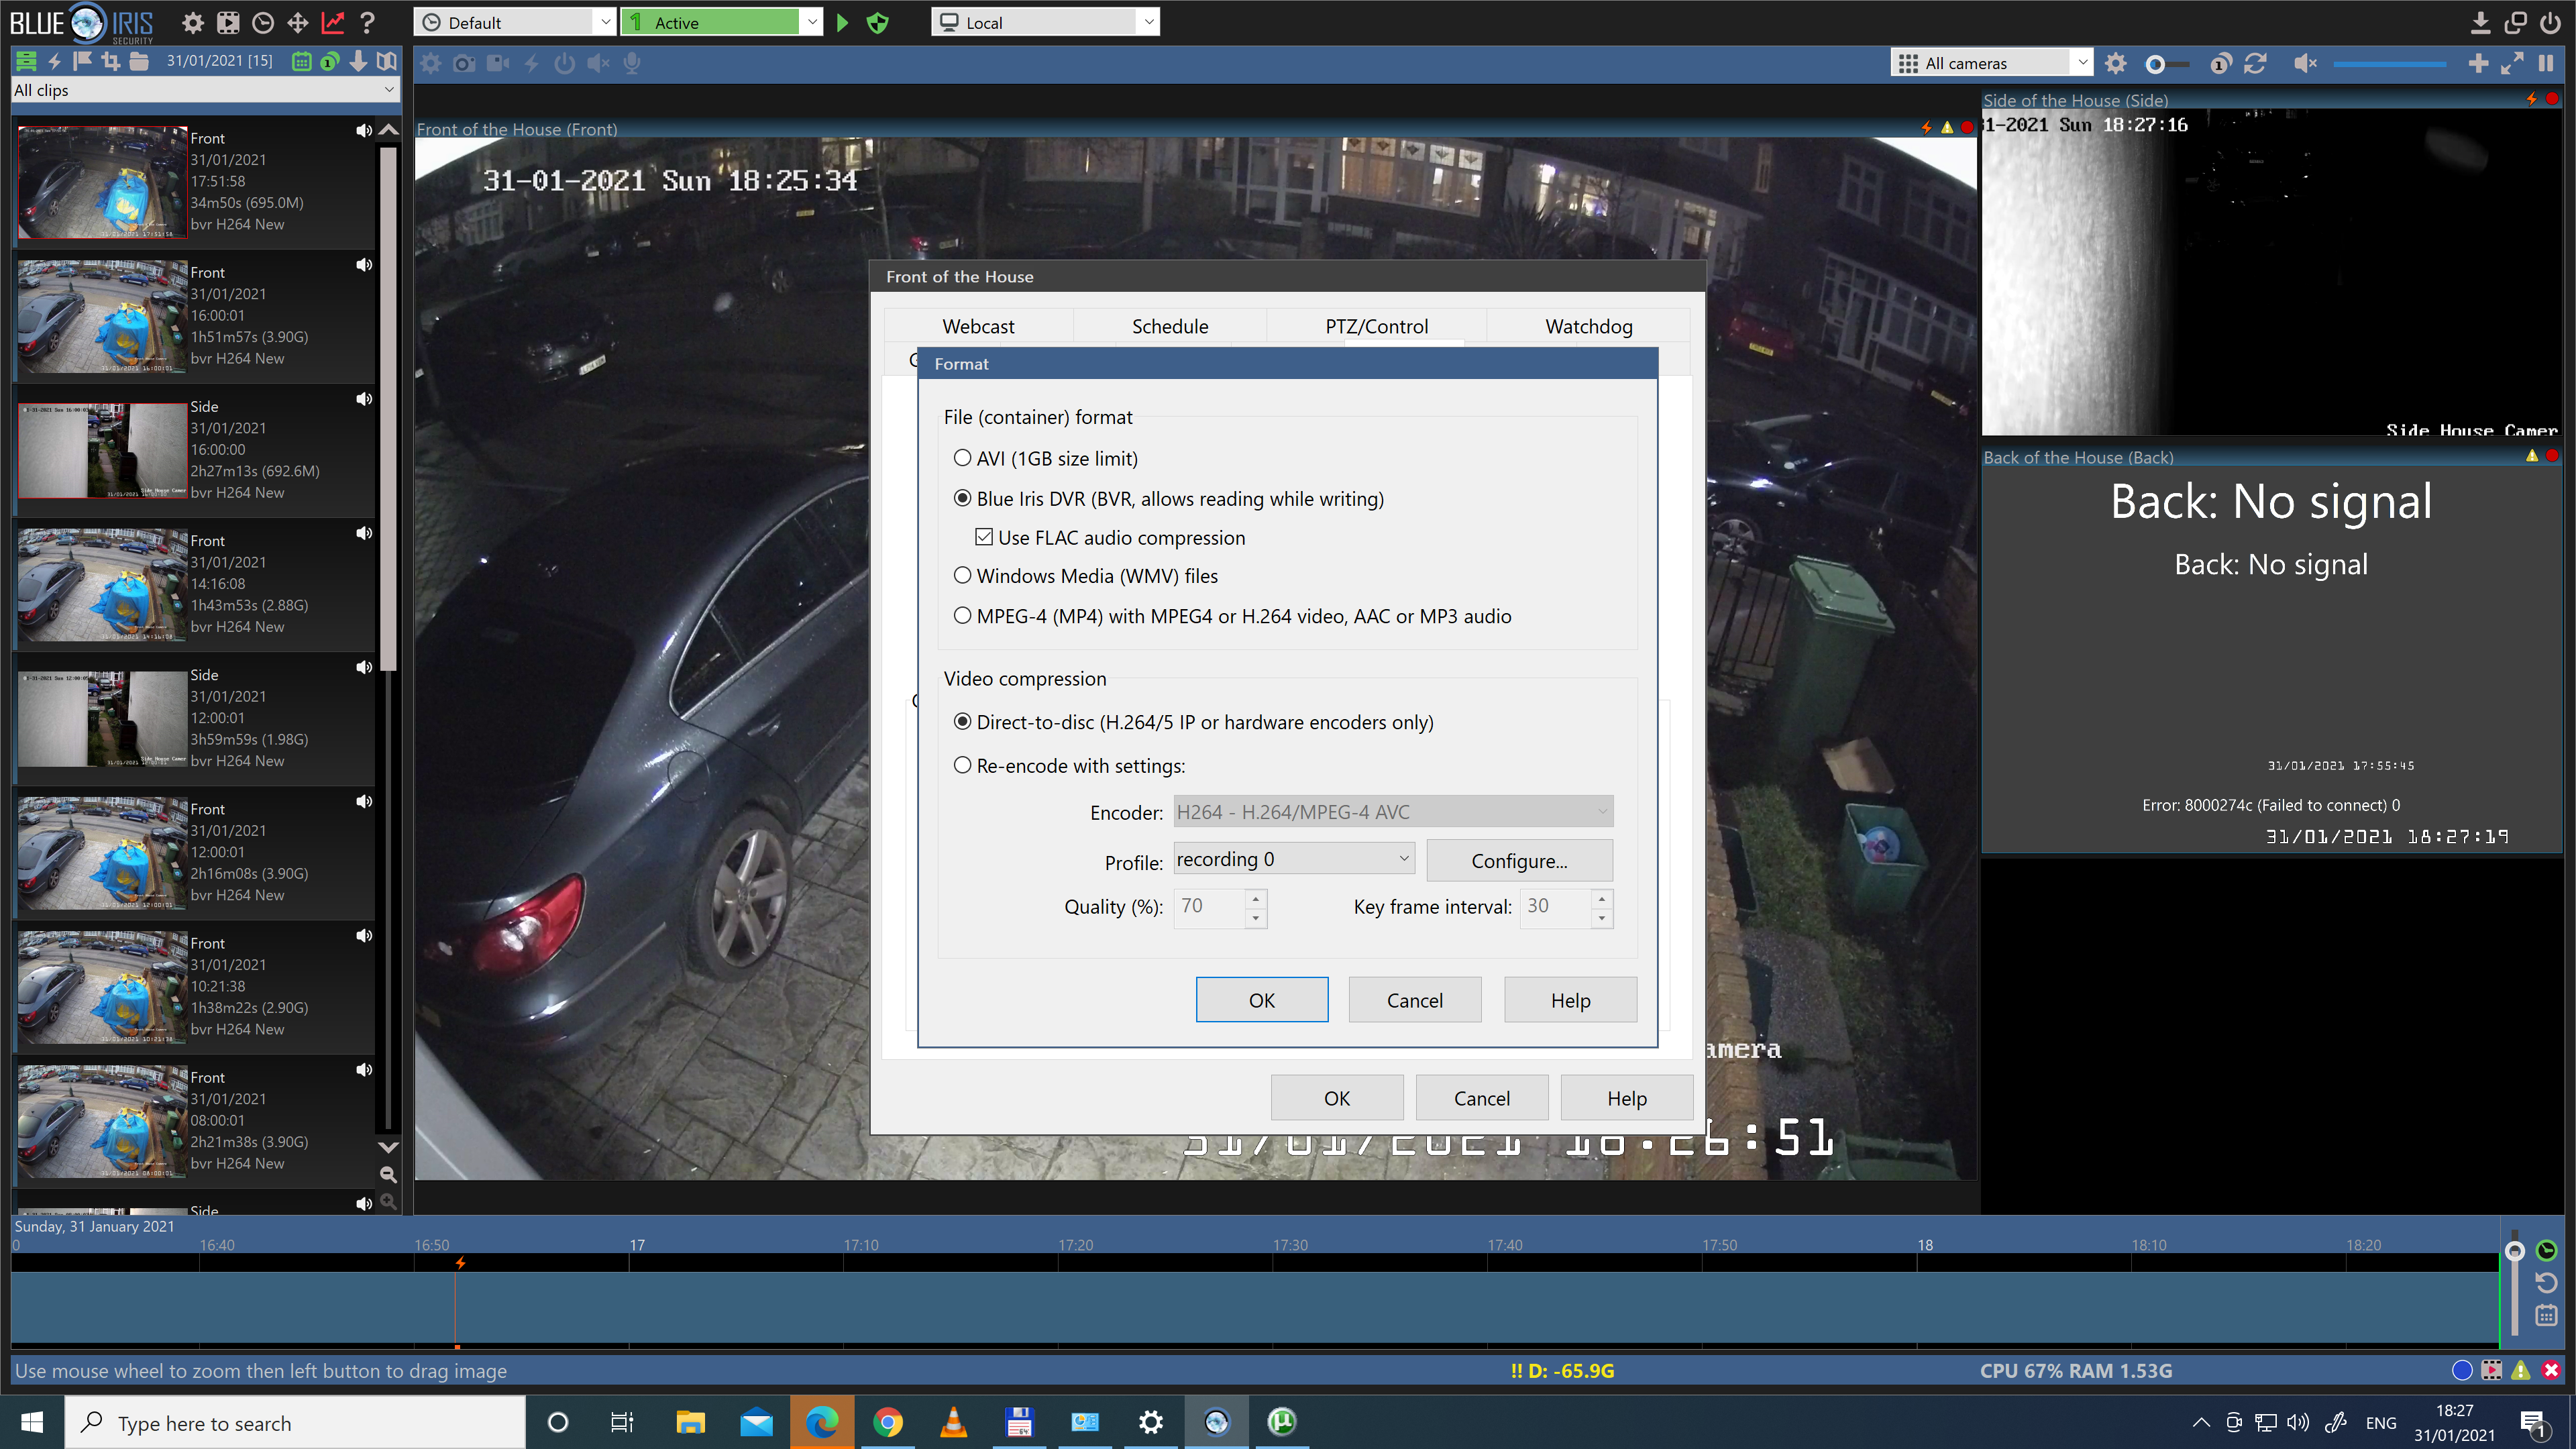The image size is (2576, 1449).
Task: Adjust the volume slider in top right
Action: pos(2389,64)
